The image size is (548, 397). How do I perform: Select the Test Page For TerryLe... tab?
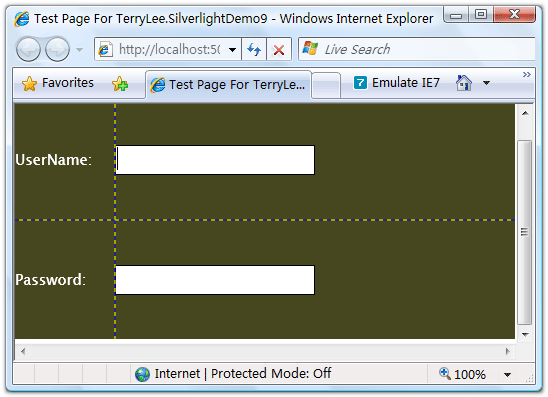click(228, 85)
